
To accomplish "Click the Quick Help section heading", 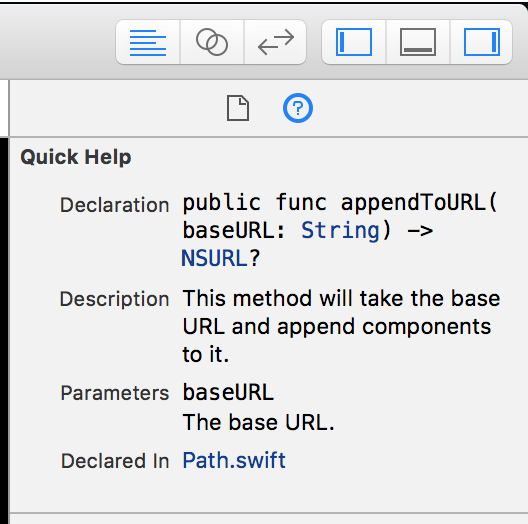I will click(76, 157).
